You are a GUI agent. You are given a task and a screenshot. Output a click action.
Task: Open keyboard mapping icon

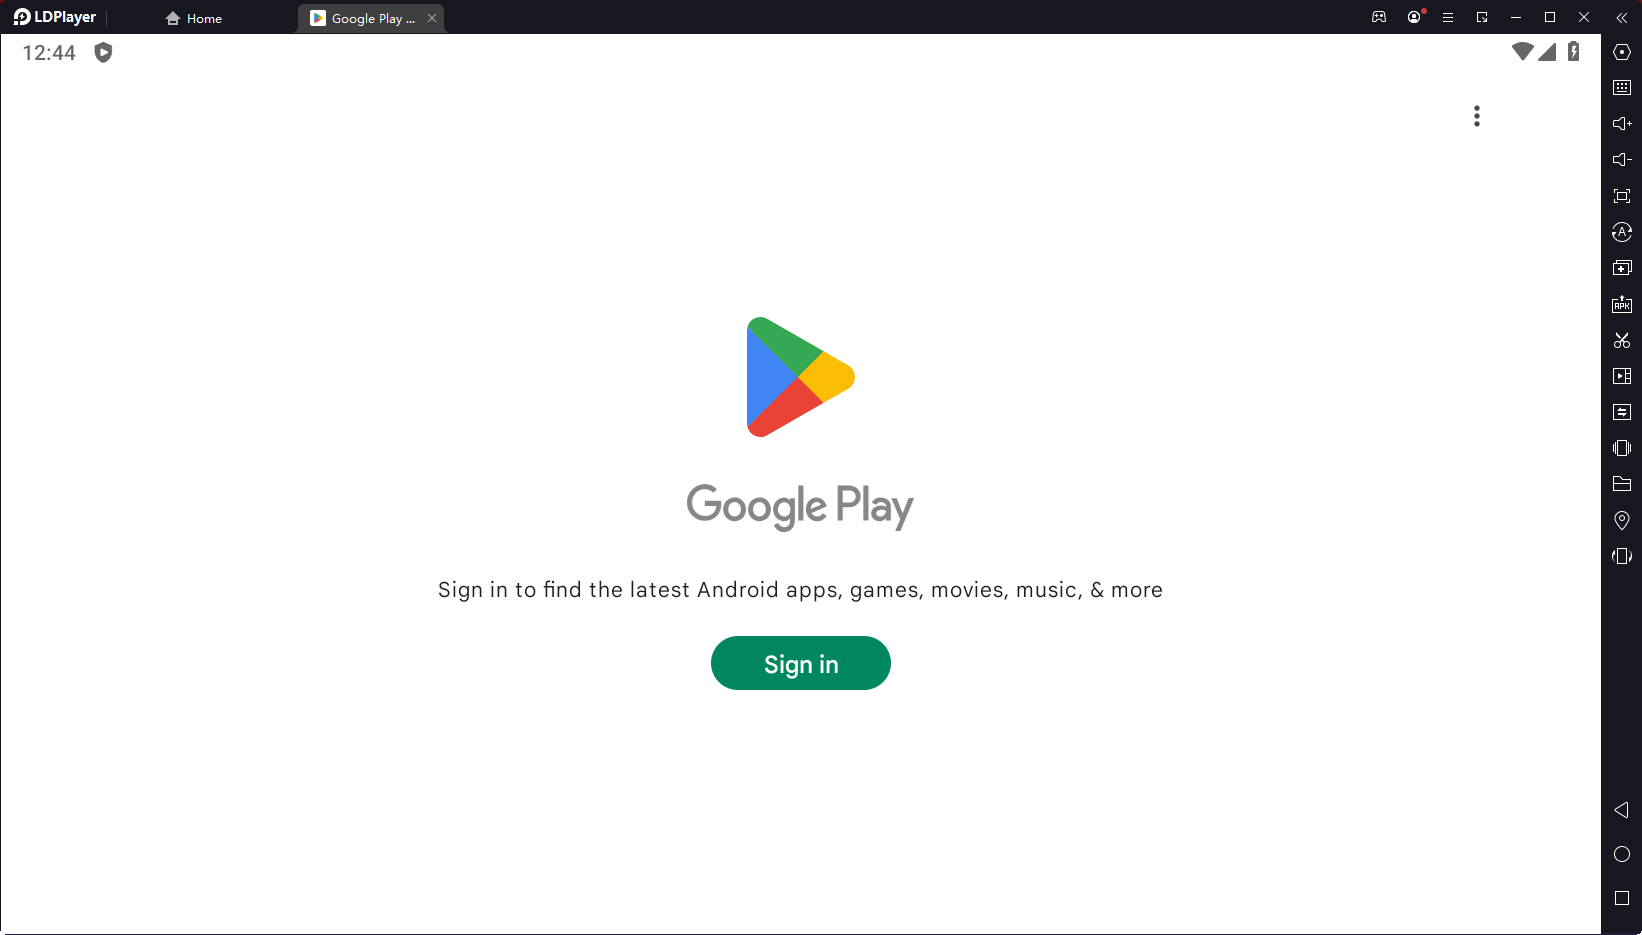point(1622,88)
